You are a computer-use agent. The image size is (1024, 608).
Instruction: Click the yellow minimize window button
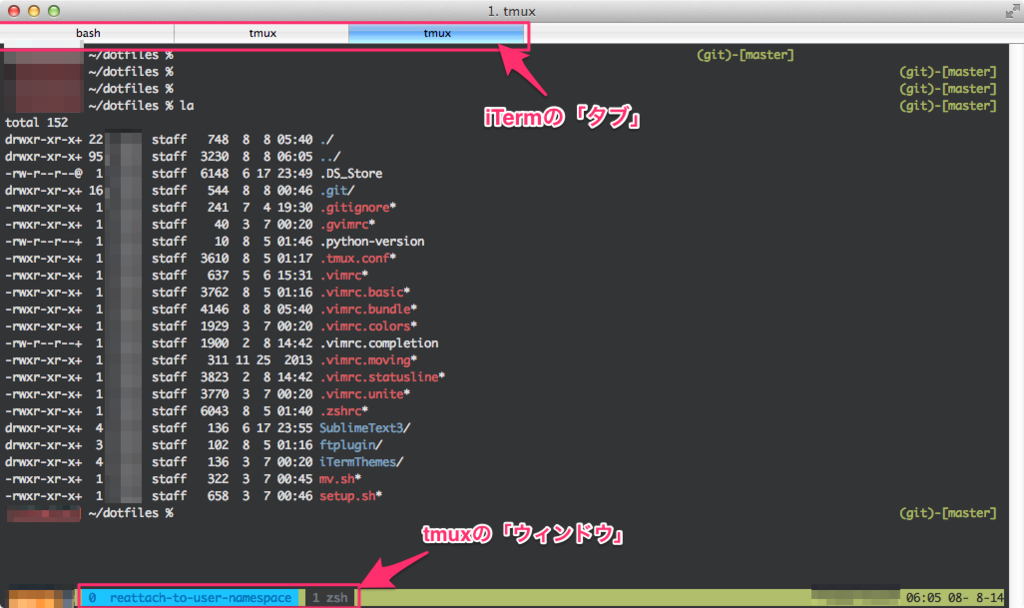[x=33, y=11]
